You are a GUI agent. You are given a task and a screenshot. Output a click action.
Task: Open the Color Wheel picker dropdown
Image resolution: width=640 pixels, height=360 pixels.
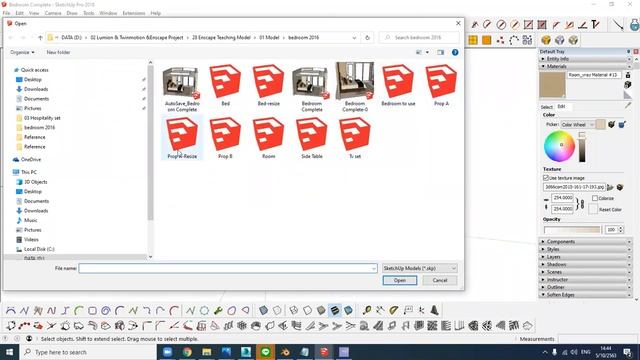point(578,124)
